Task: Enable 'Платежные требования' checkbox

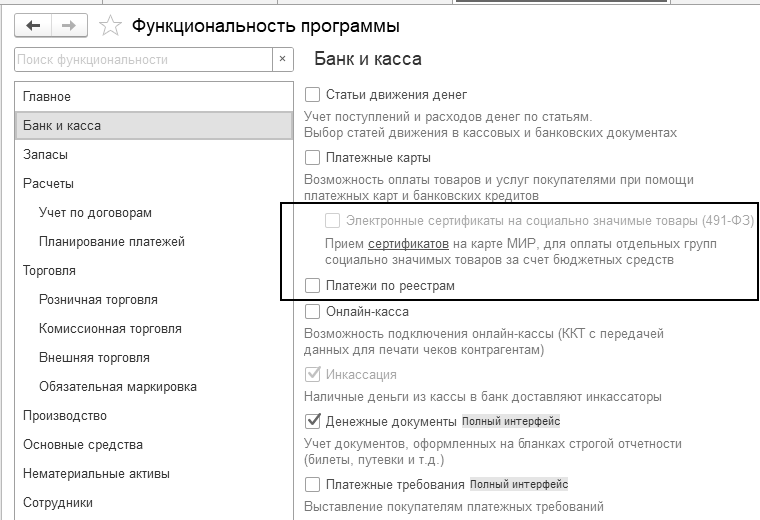Action: 312,484
